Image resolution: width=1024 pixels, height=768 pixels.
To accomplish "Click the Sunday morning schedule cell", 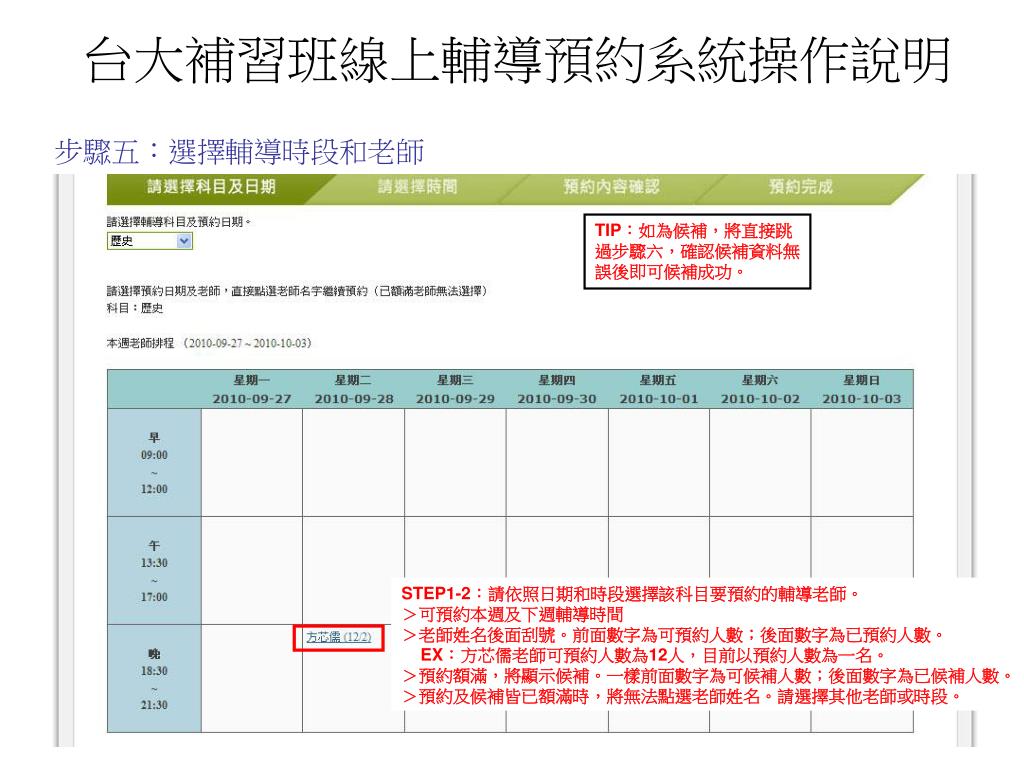I will [x=861, y=463].
